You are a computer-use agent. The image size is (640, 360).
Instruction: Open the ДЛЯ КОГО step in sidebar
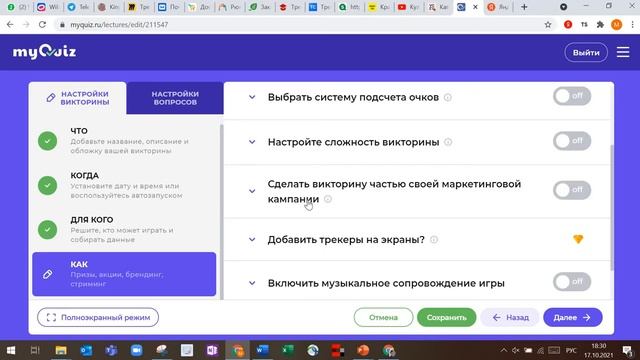pyautogui.click(x=124, y=229)
